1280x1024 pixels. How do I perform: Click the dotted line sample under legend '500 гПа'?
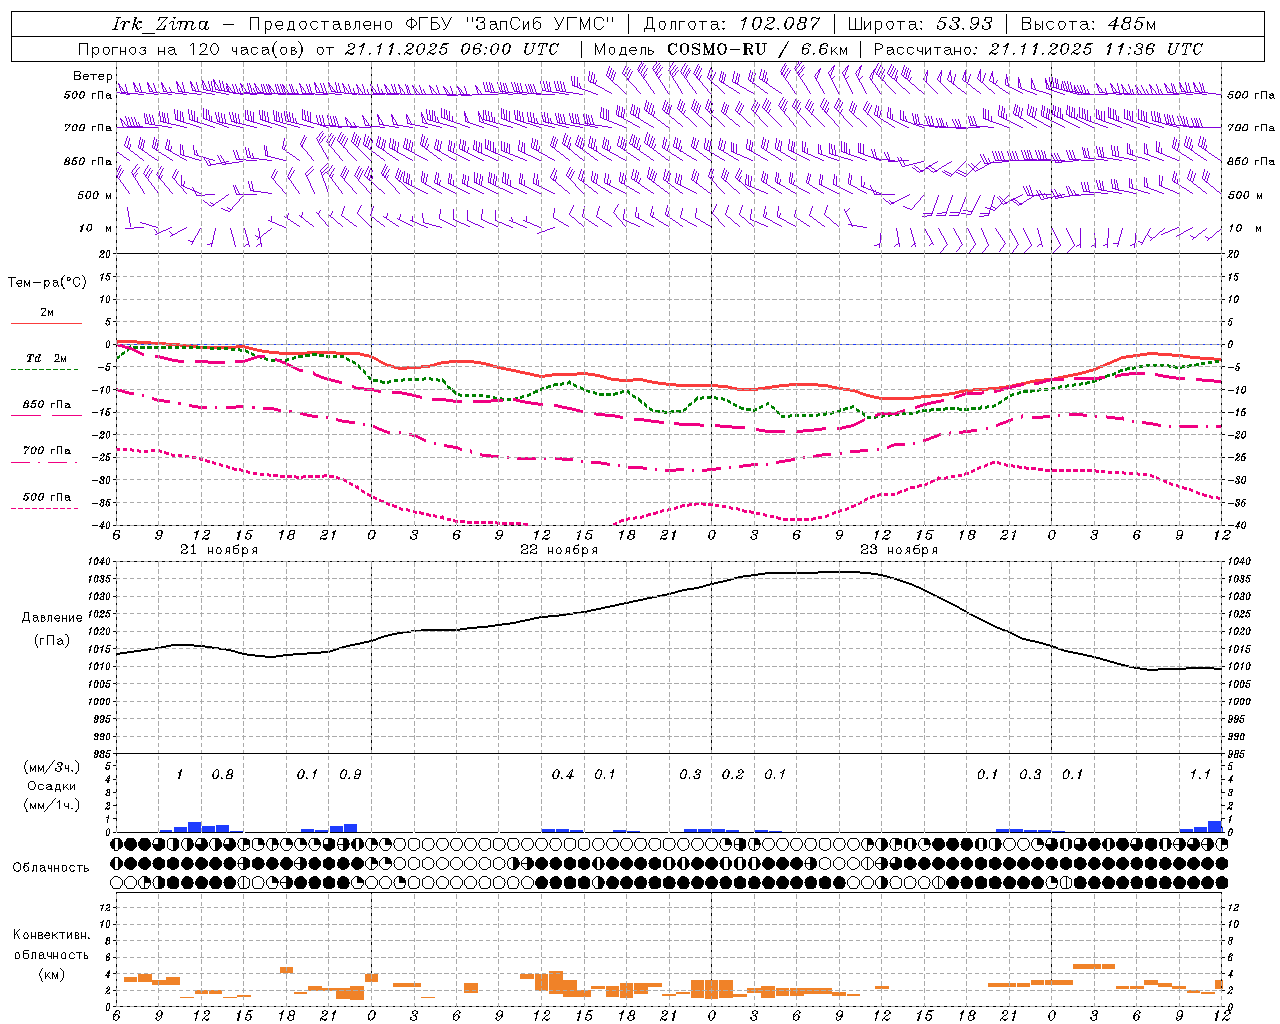[46, 508]
